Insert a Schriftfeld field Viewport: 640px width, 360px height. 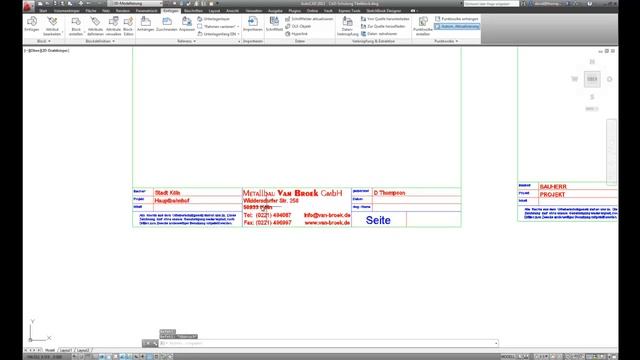(274, 24)
